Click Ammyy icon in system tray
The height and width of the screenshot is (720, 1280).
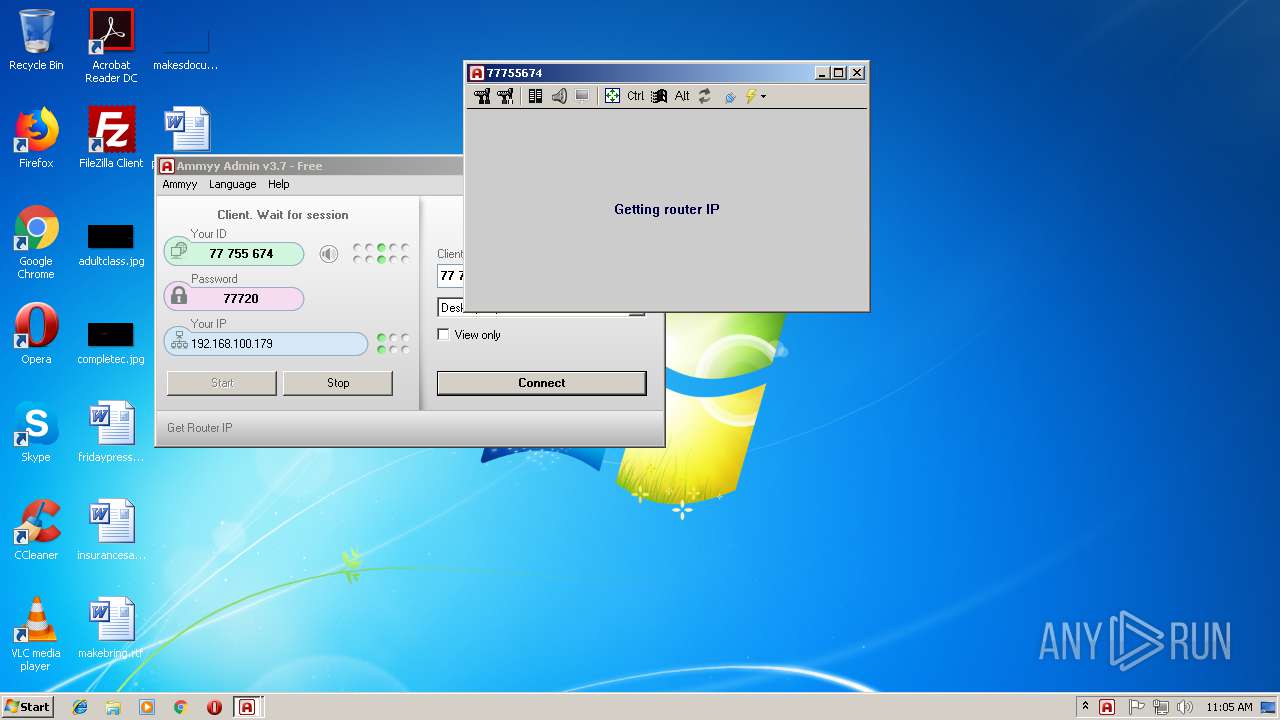(1107, 707)
